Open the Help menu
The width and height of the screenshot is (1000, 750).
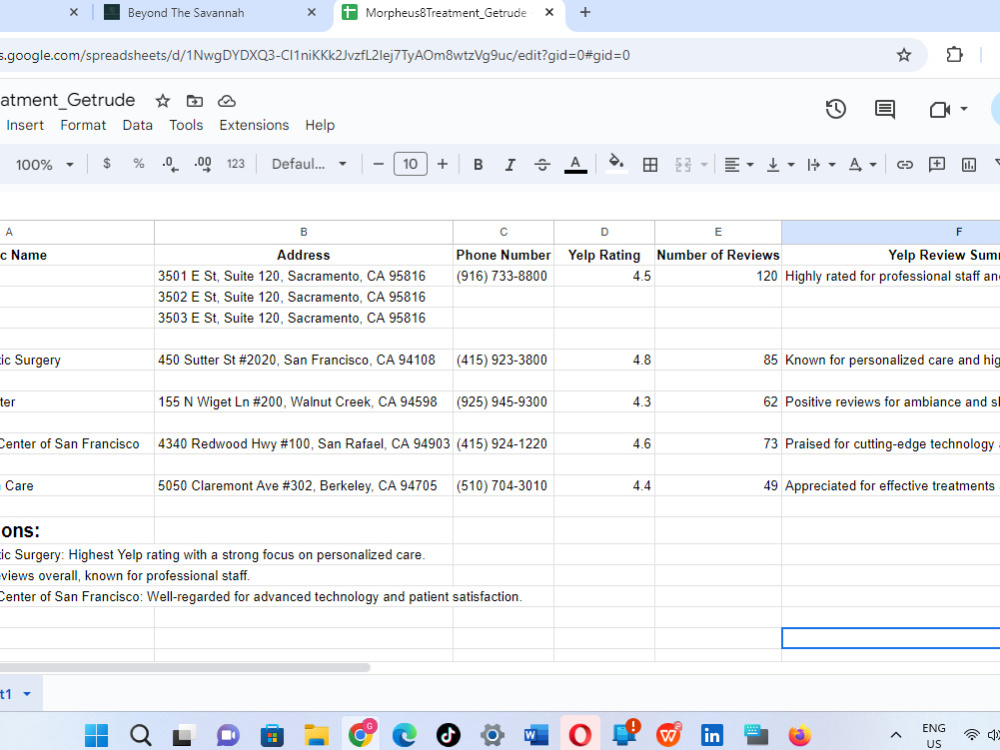(x=320, y=125)
